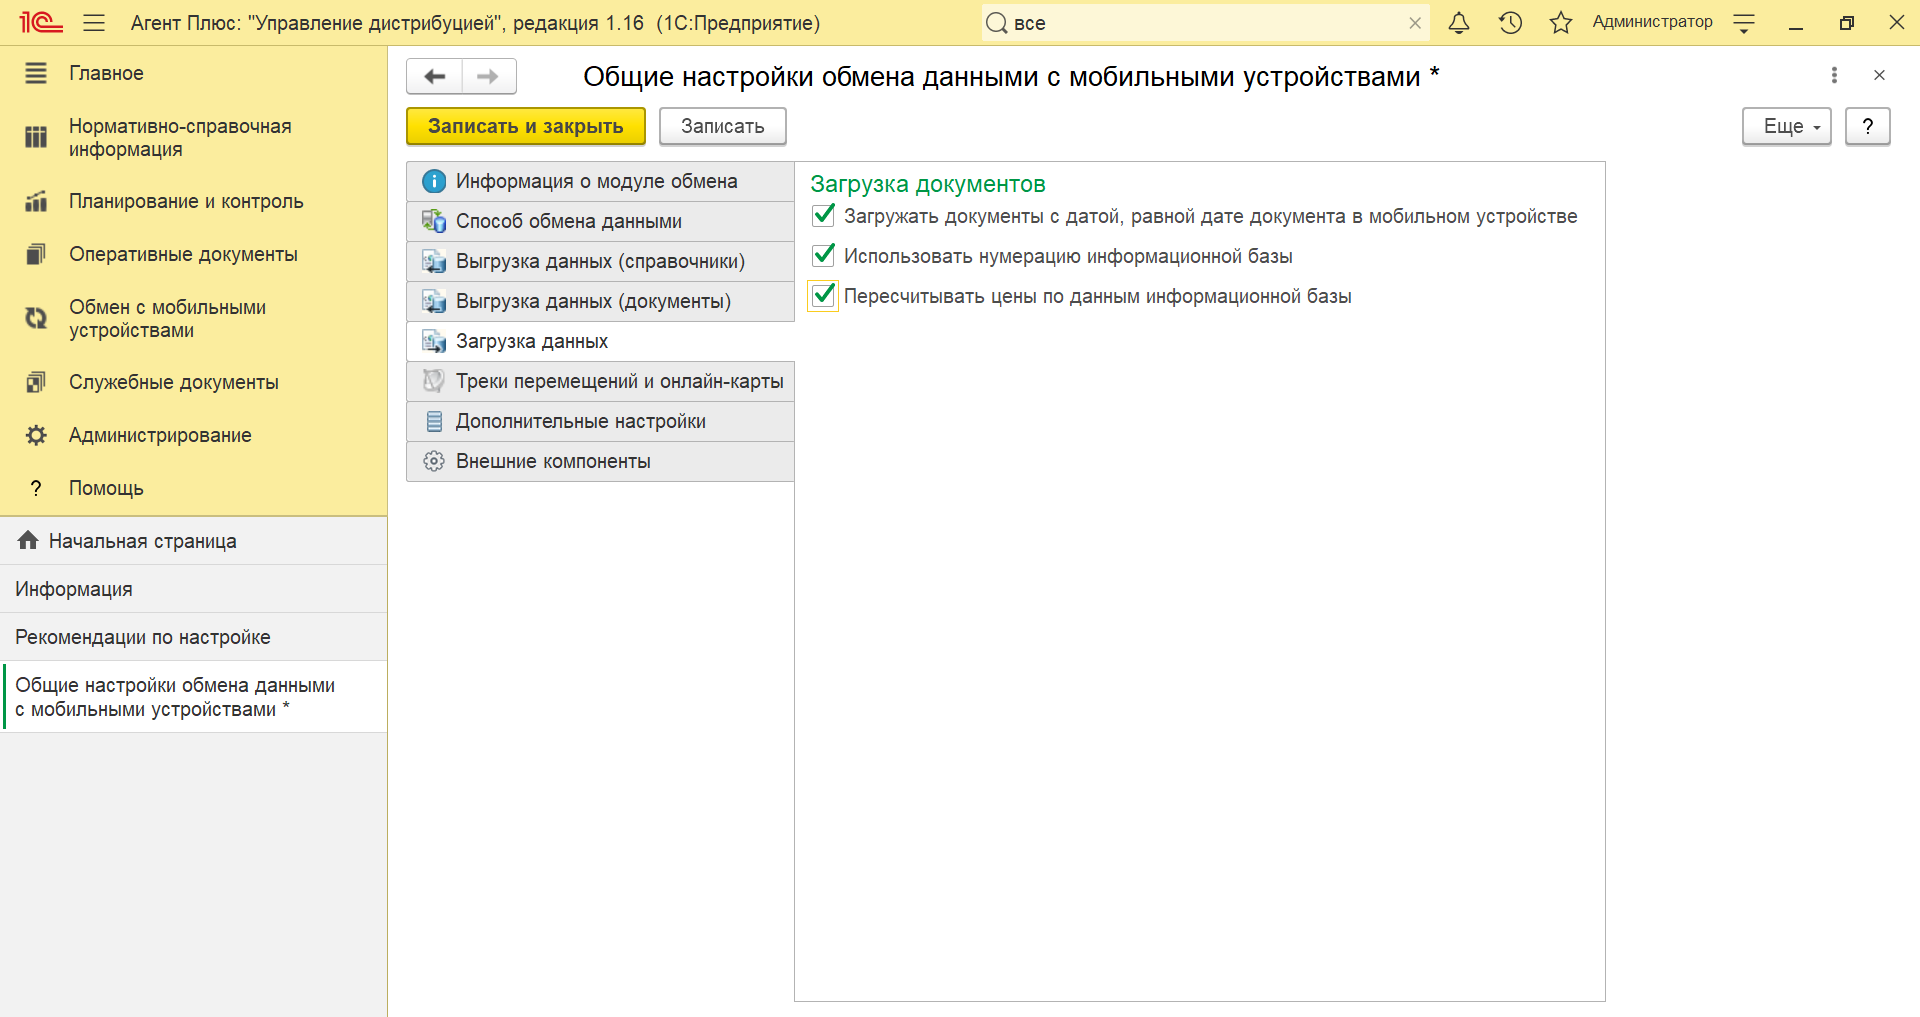Screen dimensions: 1920x1017
Task: Open service settings dropdown next to Администратор
Action: (x=1744, y=23)
